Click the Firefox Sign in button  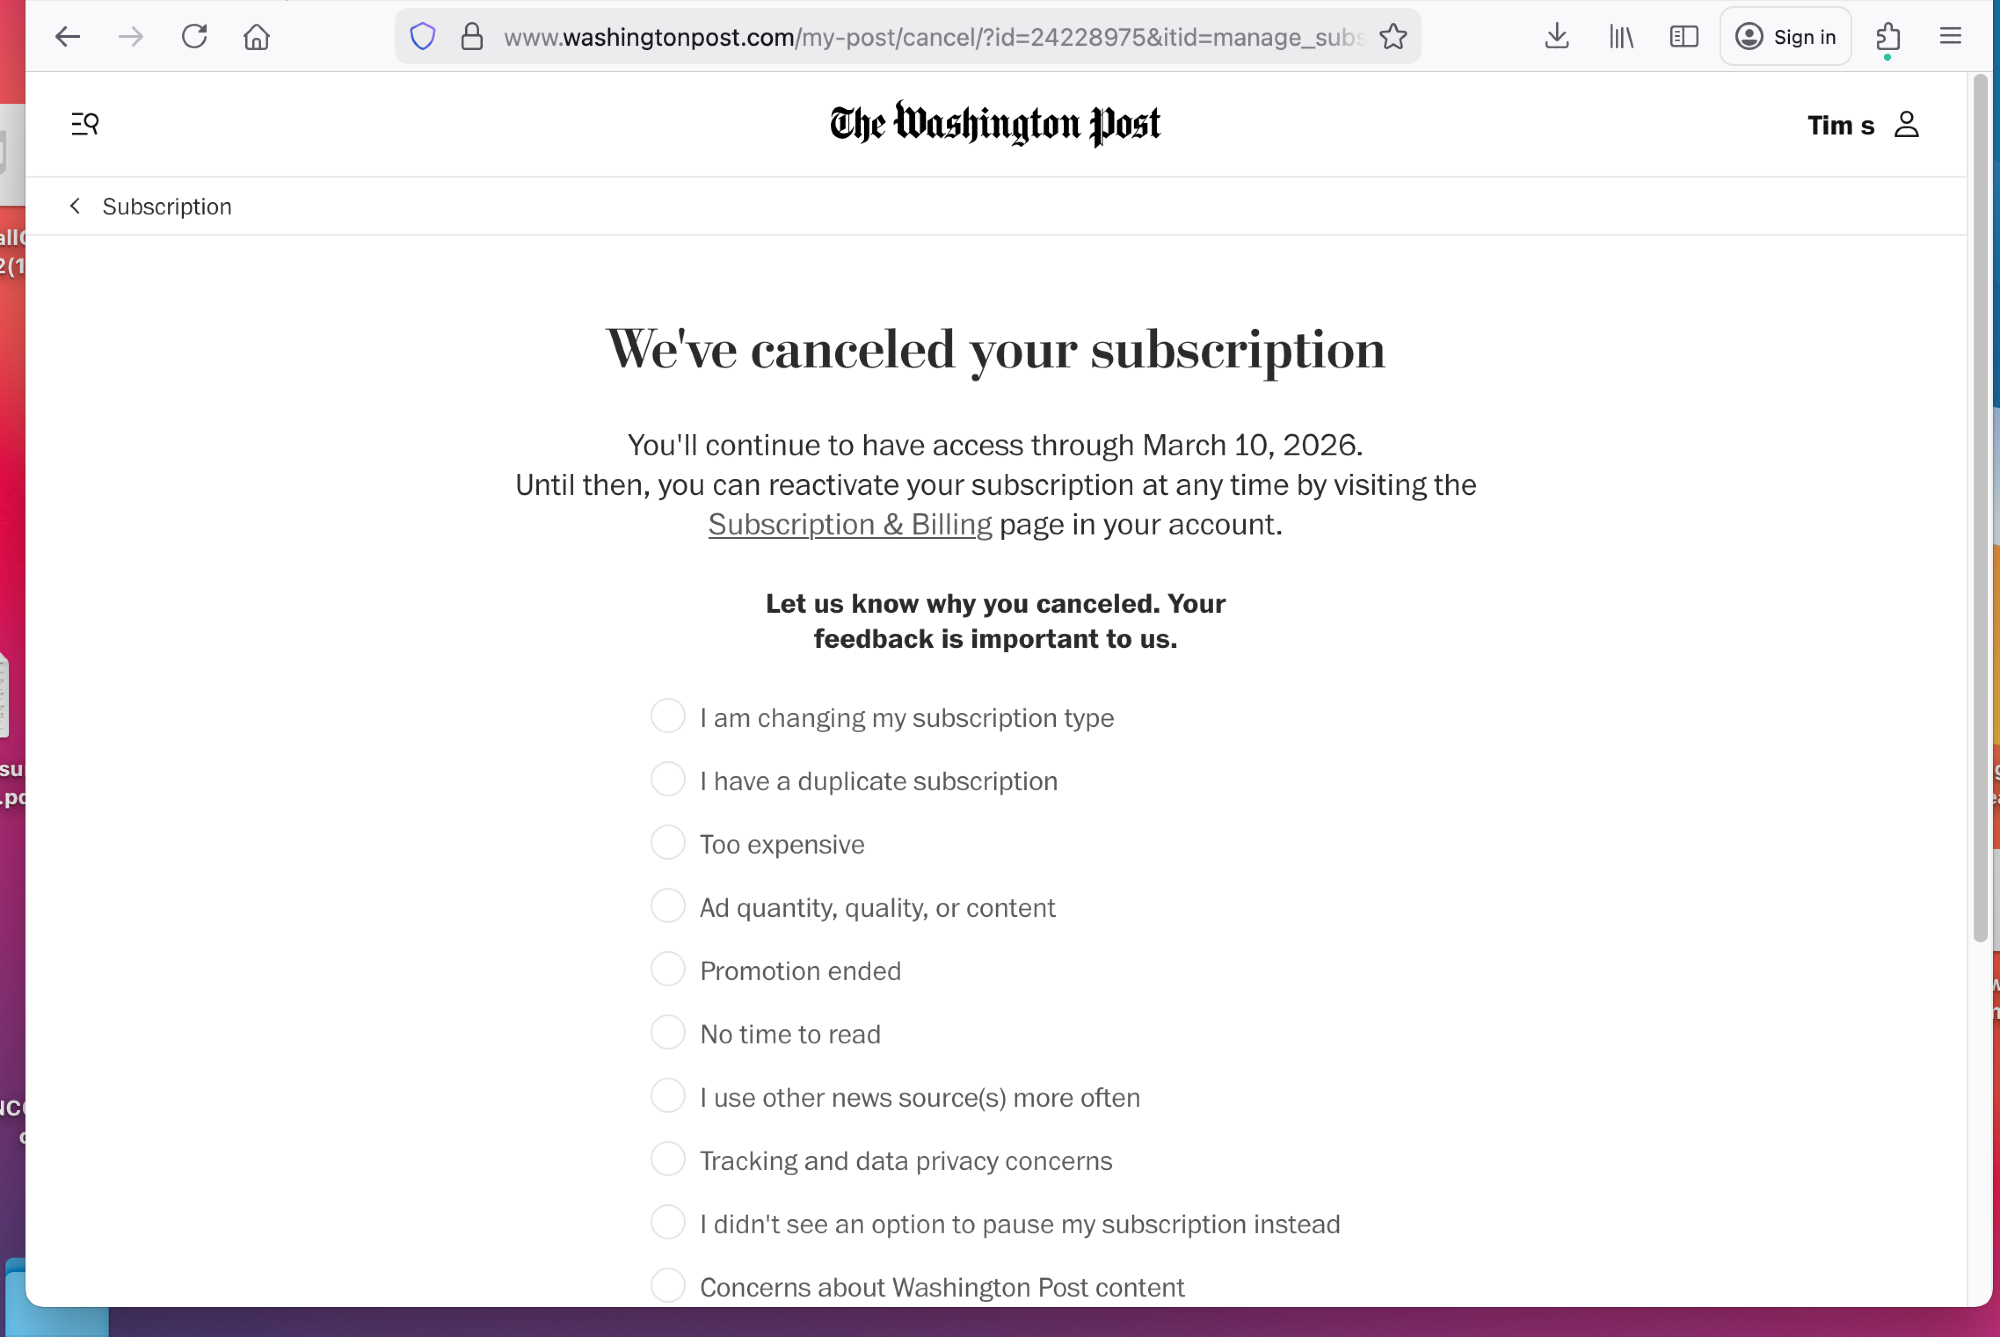coord(1786,37)
